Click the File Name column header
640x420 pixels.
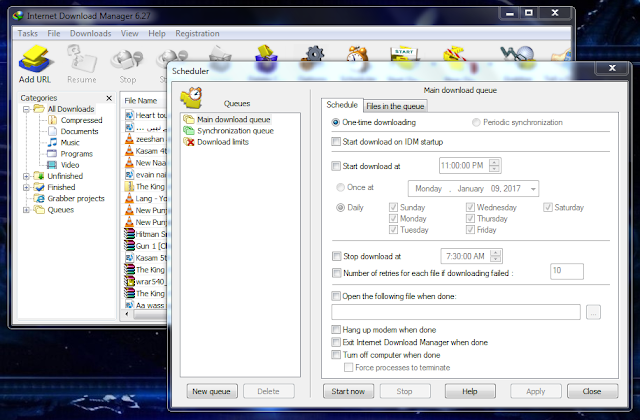141,100
